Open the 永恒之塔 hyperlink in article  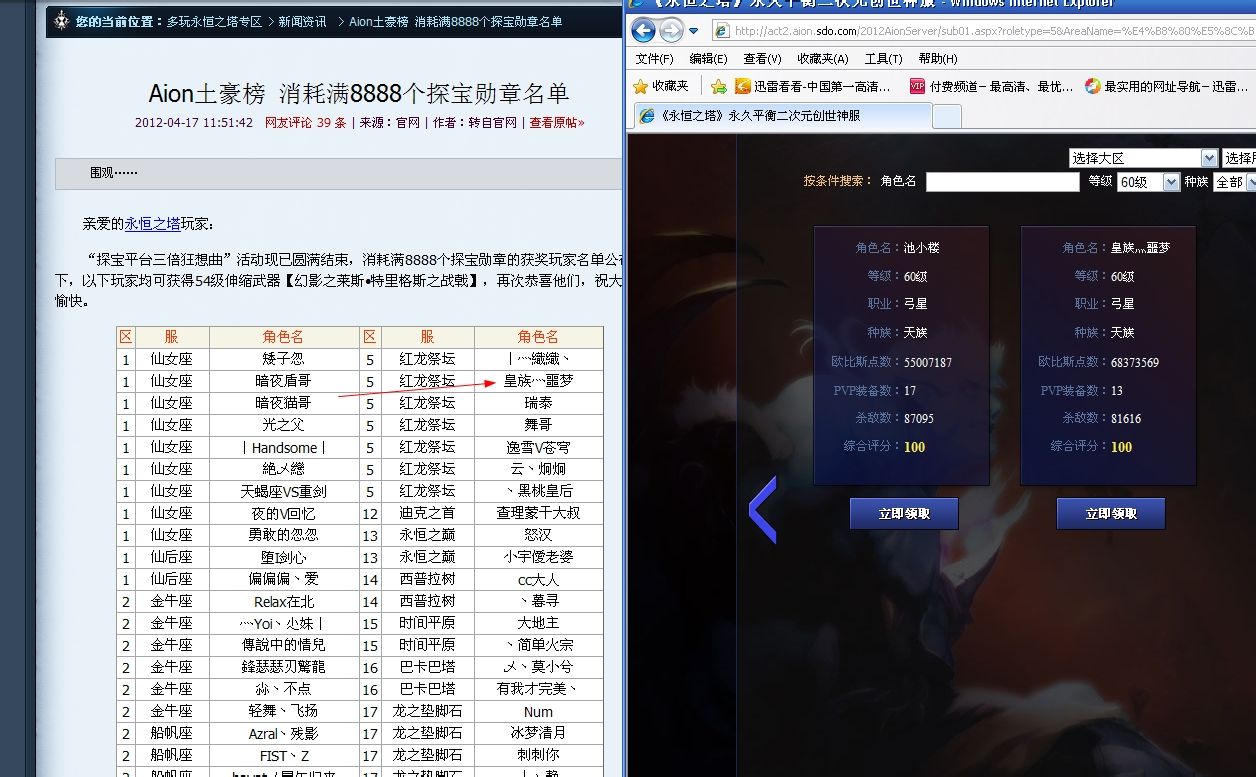(152, 224)
